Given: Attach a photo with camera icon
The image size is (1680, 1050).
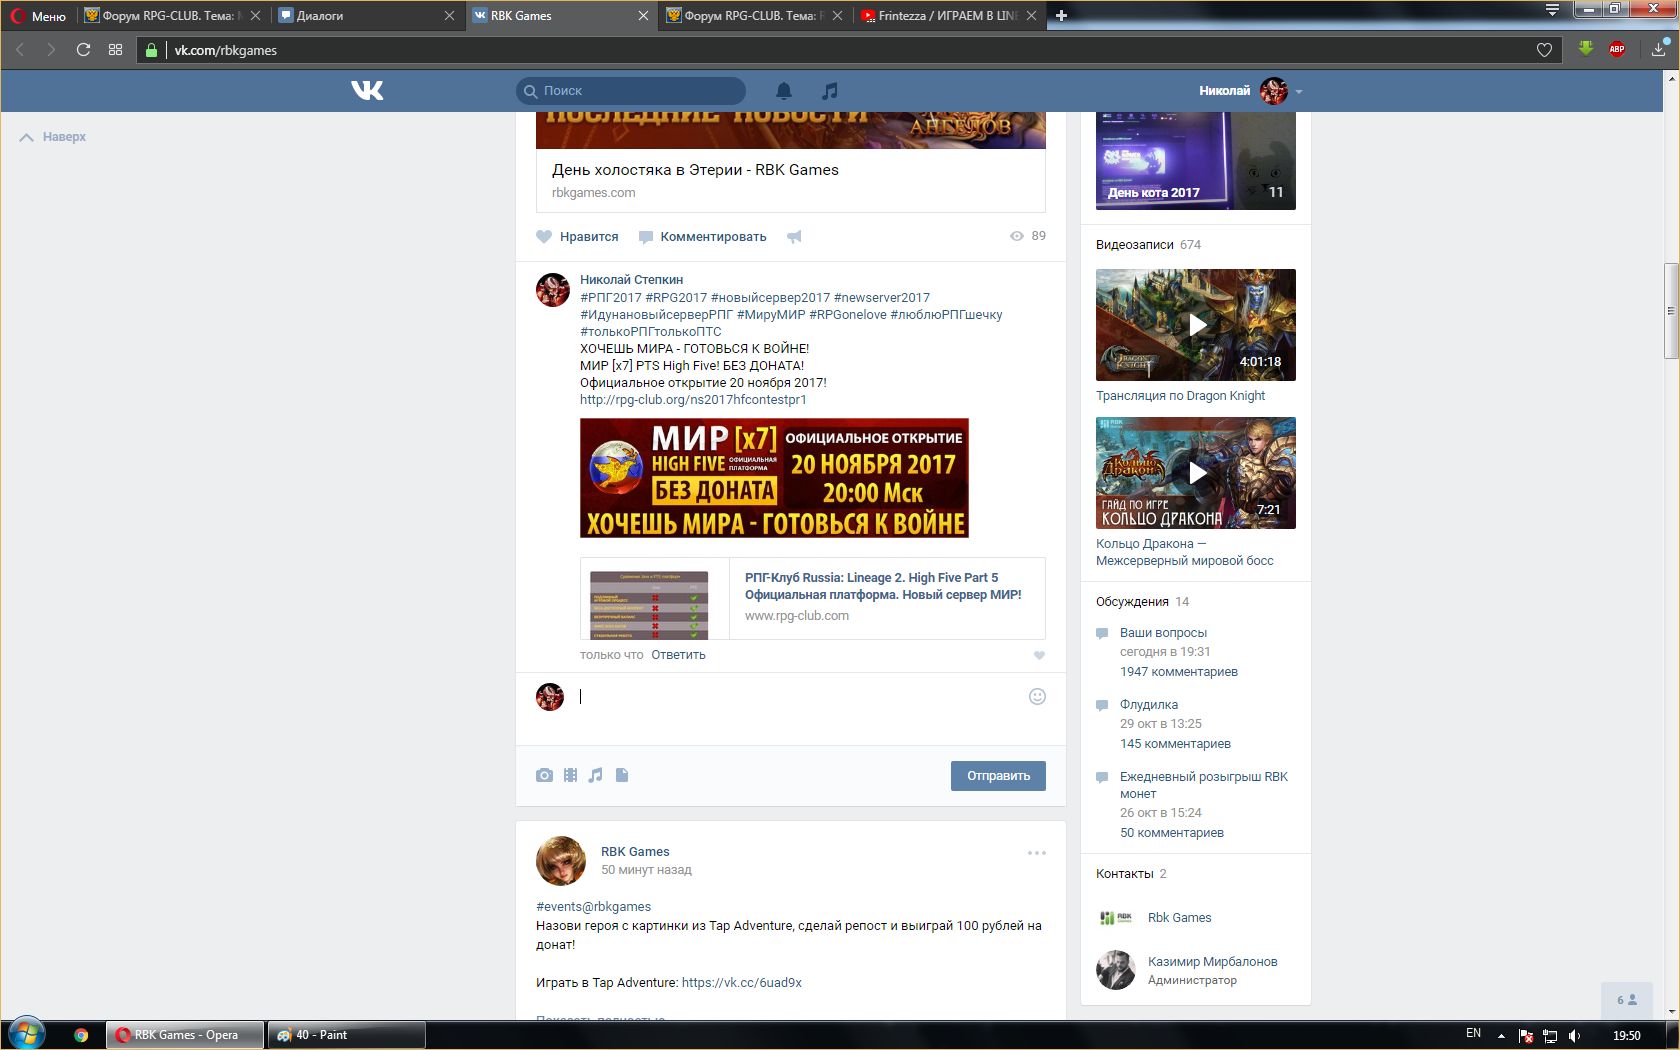Looking at the screenshot, I should click(x=544, y=775).
